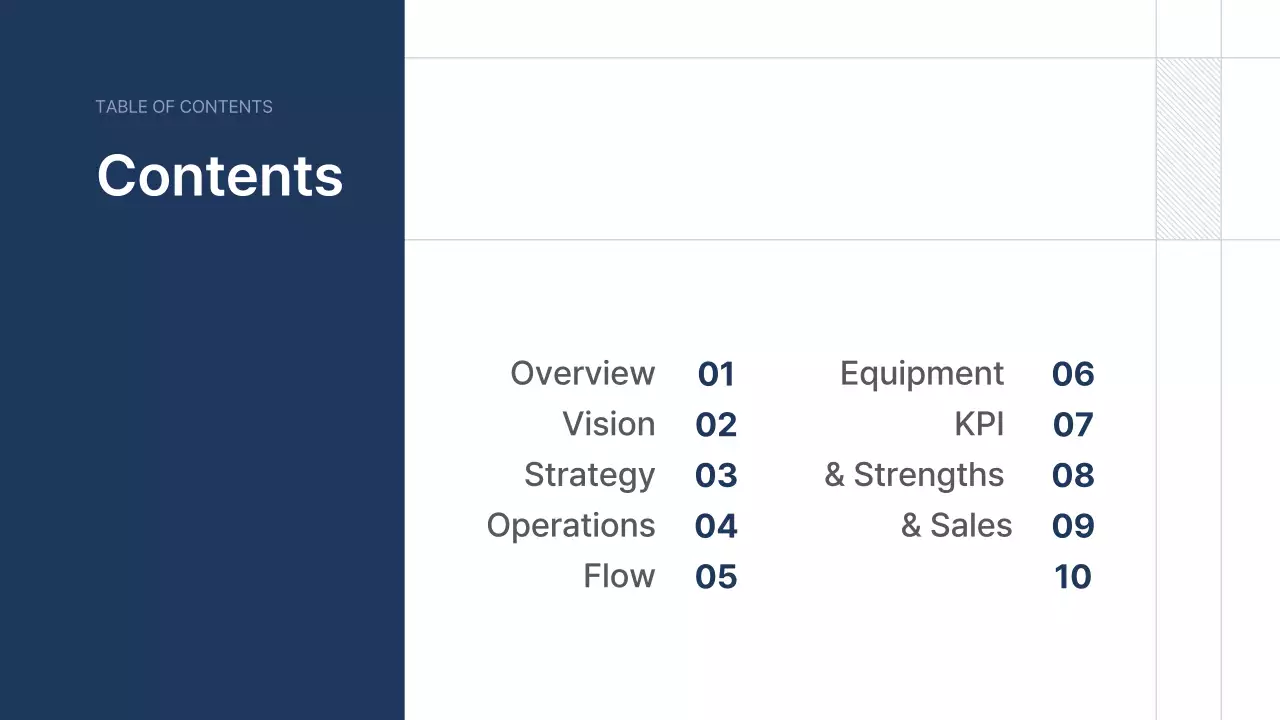Open the Vision section entry
This screenshot has height=720, width=1280.
[x=608, y=424]
